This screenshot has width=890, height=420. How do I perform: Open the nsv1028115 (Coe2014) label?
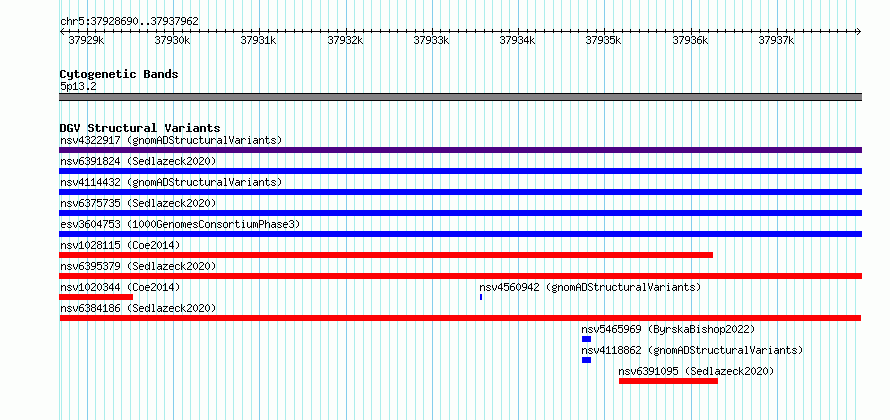(x=120, y=245)
